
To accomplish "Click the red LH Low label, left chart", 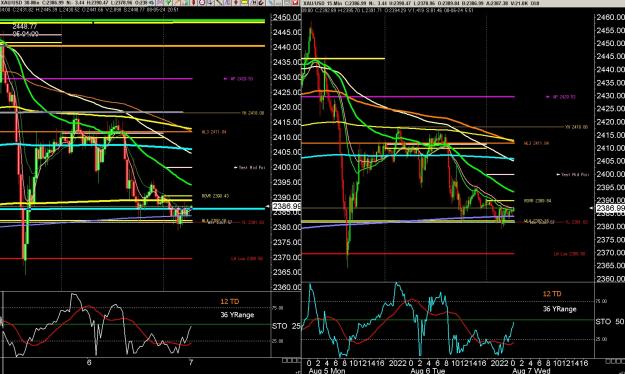I will 247,258.
